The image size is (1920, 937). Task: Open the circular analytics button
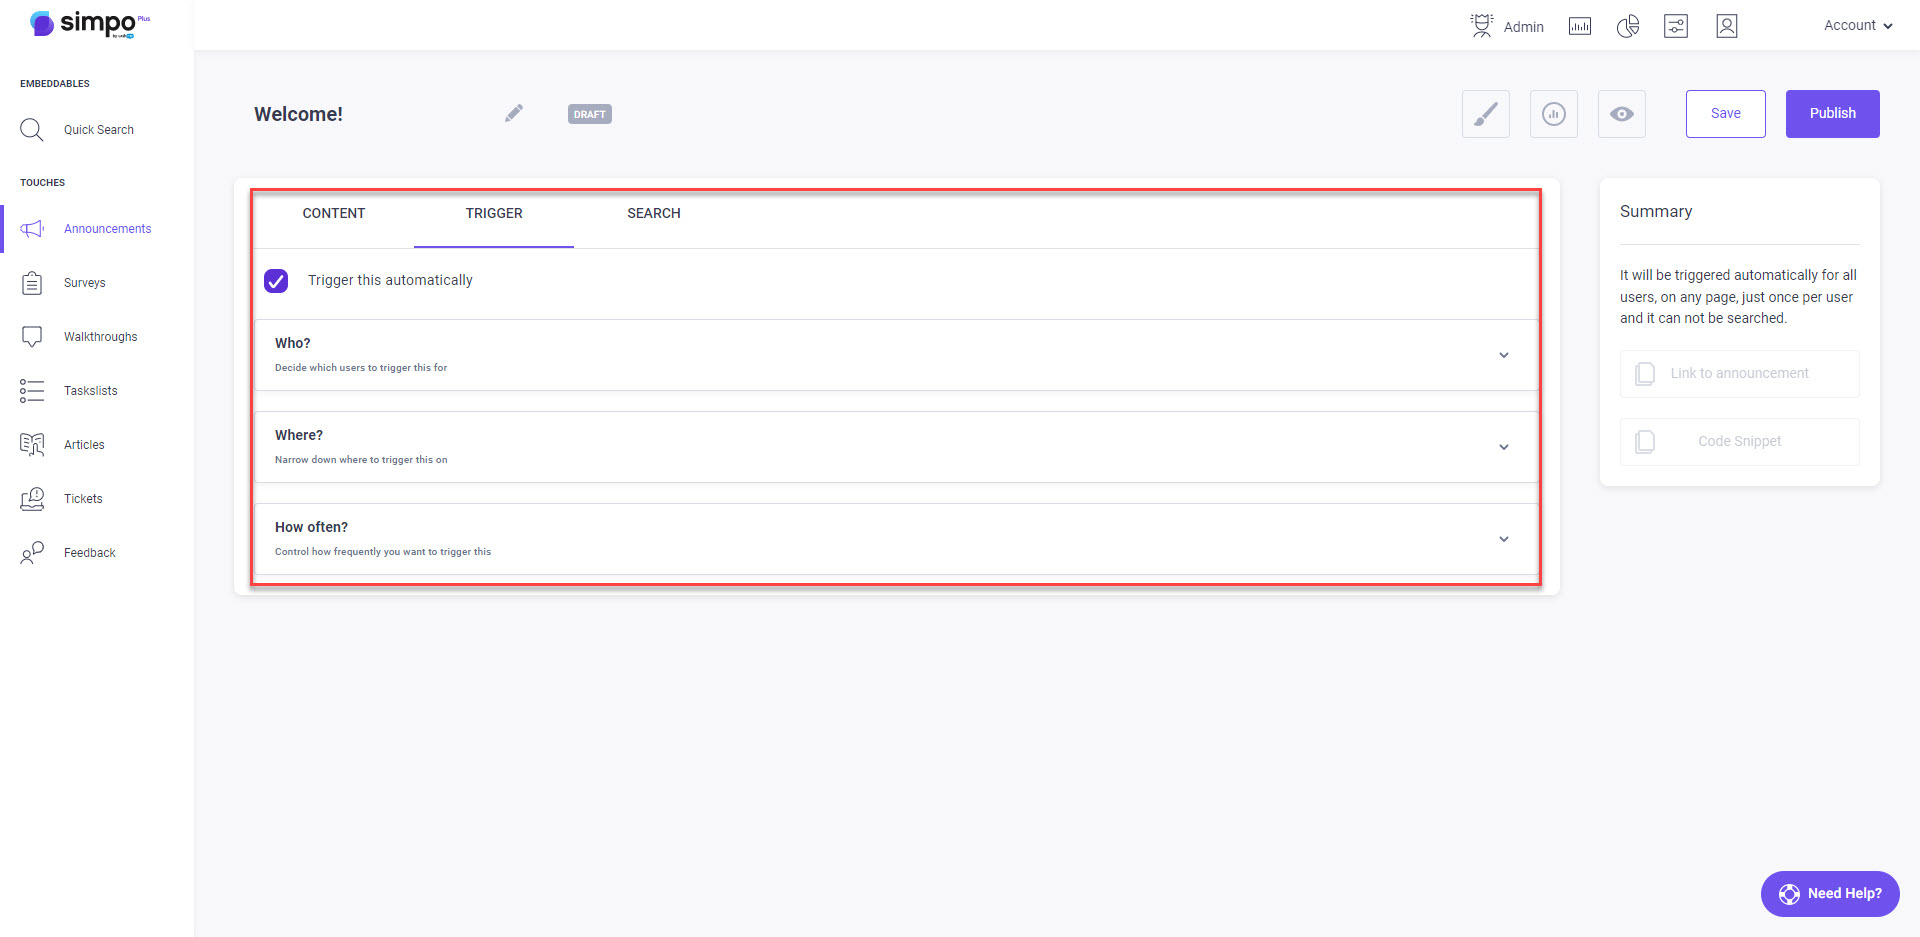[x=1554, y=114]
